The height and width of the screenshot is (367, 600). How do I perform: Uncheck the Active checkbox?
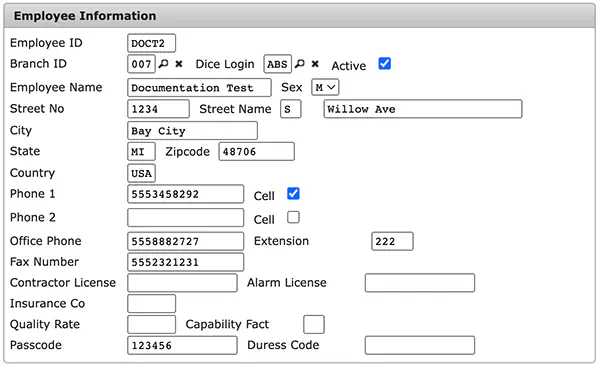pyautogui.click(x=385, y=64)
